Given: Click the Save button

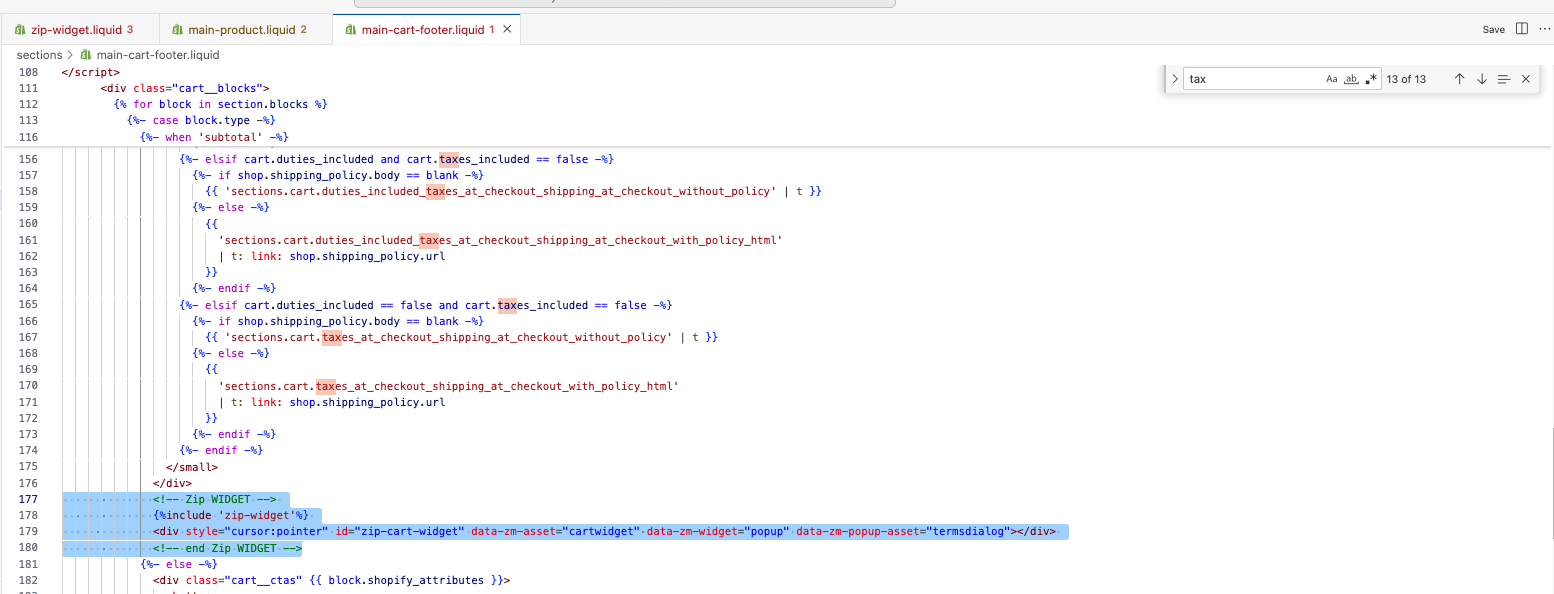Looking at the screenshot, I should (1493, 30).
